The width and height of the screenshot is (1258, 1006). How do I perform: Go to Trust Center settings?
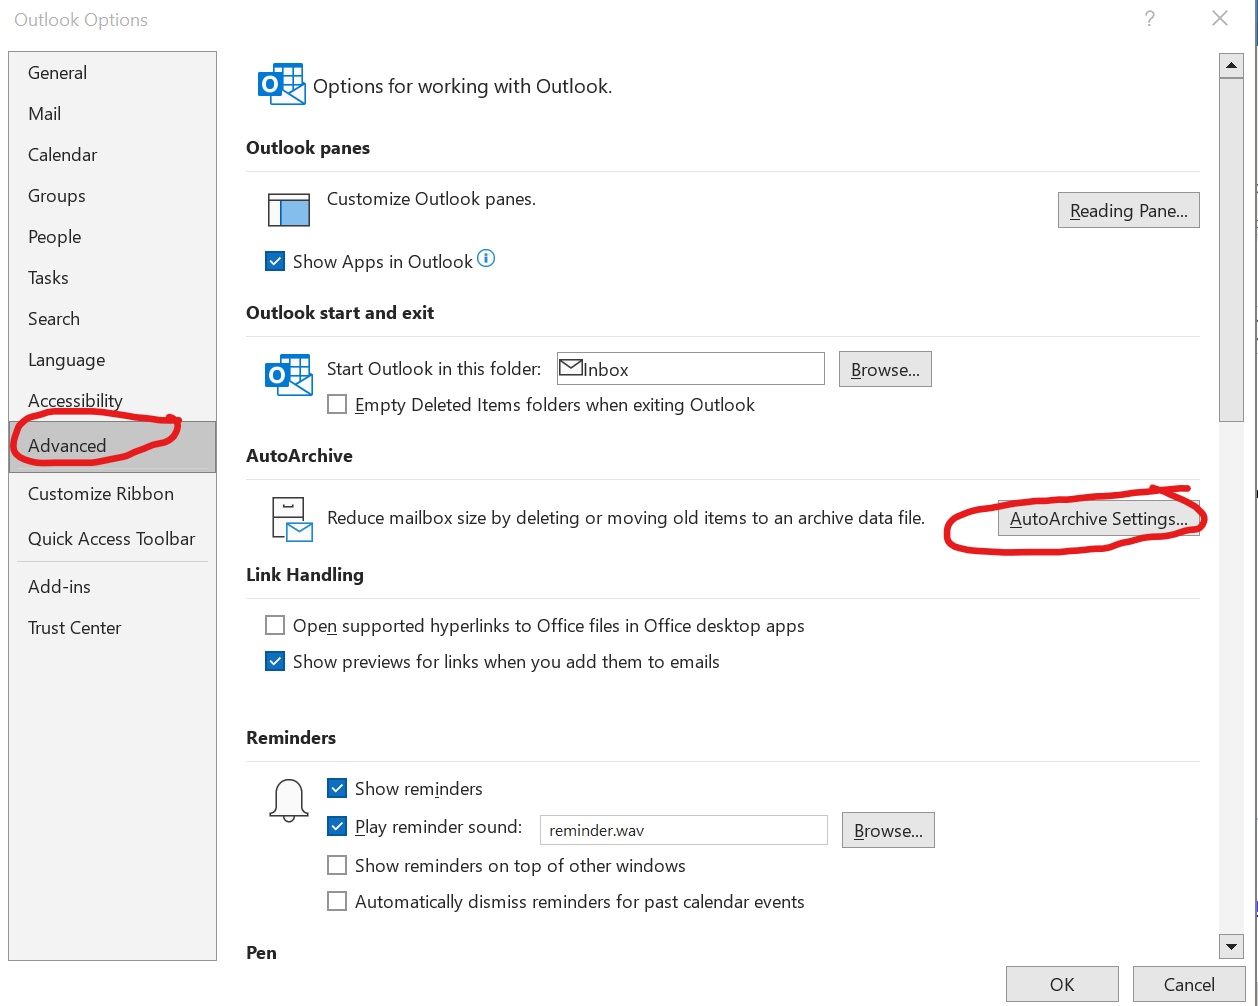(x=112, y=628)
